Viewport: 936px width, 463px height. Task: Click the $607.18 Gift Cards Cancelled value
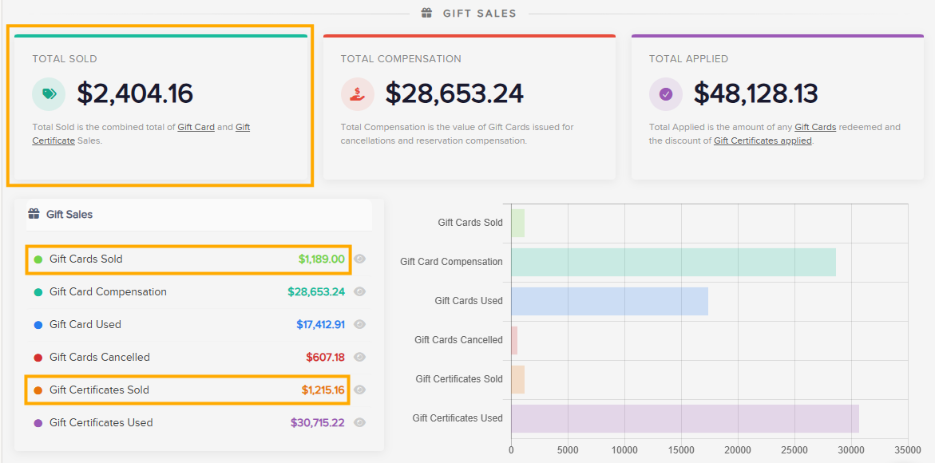[325, 357]
